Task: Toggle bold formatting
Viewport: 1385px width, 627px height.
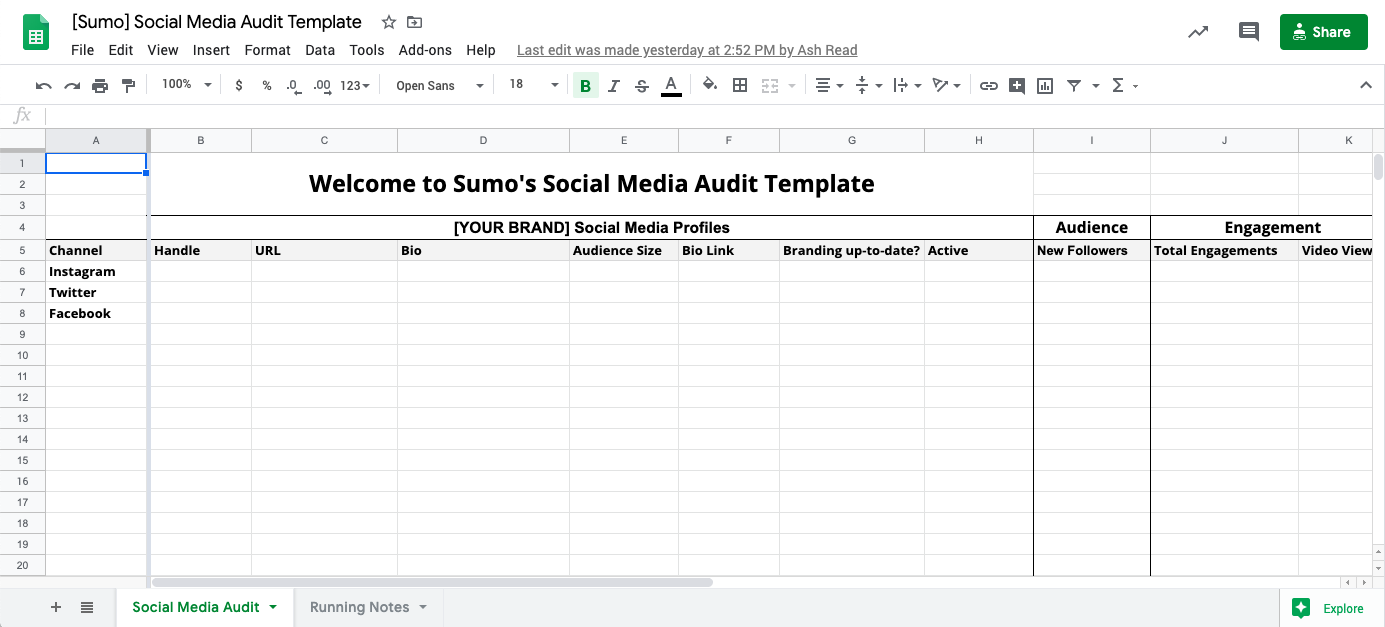Action: tap(585, 86)
